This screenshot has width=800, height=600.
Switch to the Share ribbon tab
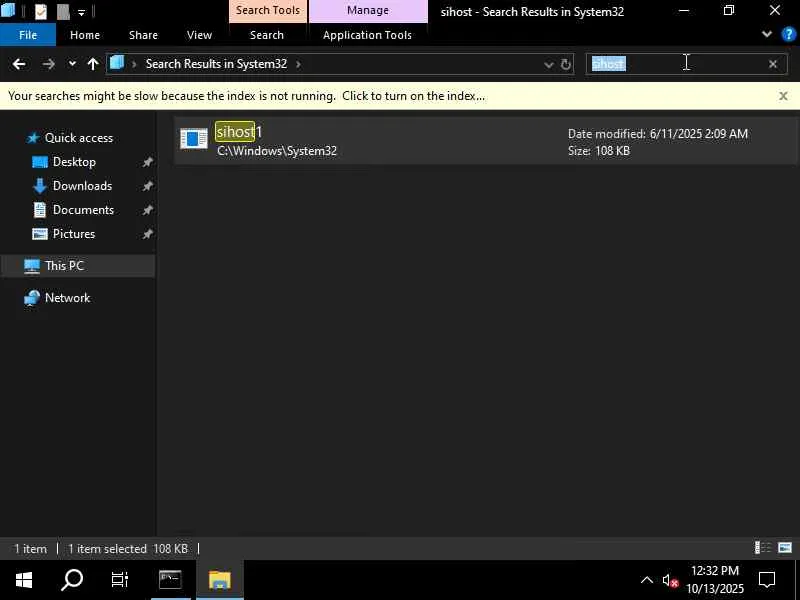(x=143, y=35)
